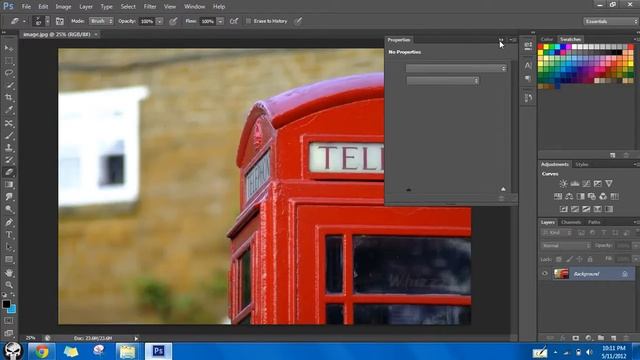The height and width of the screenshot is (360, 640).
Task: Select the Move tool
Action: tap(9, 49)
